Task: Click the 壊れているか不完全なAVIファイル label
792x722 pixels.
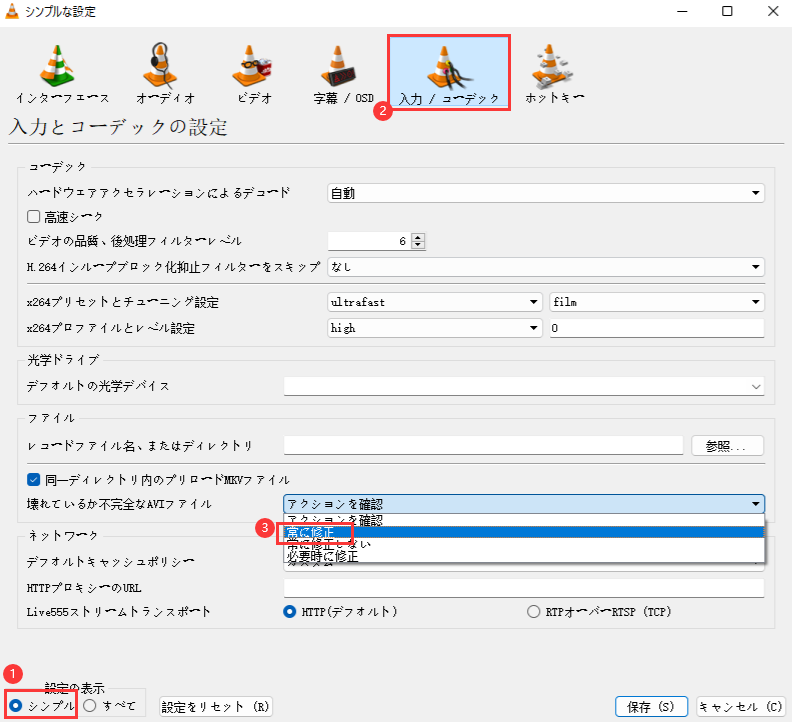Action: (119, 504)
